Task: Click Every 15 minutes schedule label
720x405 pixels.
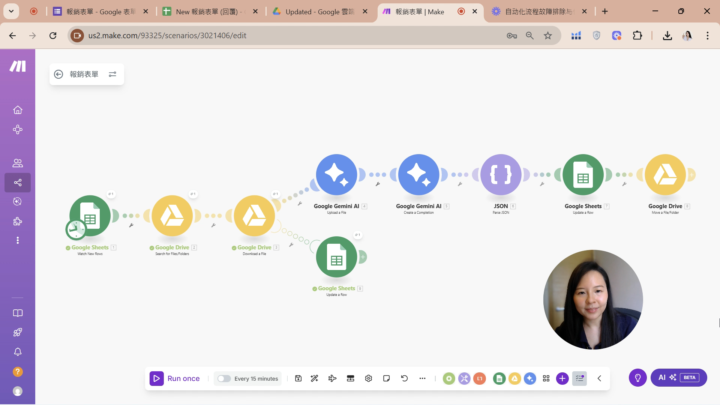Action: 256,378
